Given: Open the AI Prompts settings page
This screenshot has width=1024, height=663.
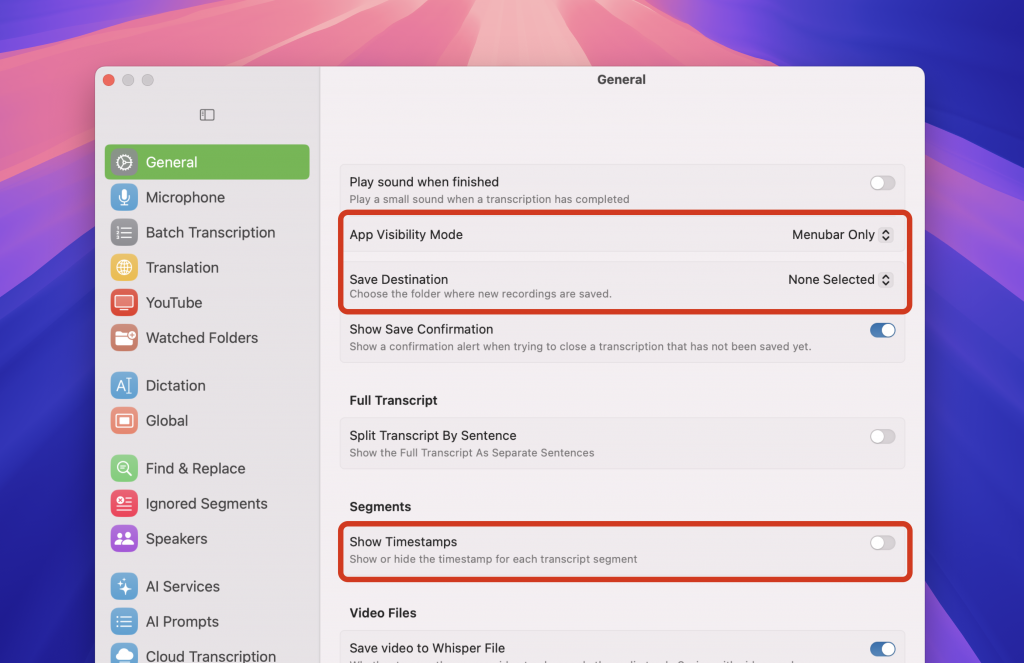Looking at the screenshot, I should [x=182, y=621].
